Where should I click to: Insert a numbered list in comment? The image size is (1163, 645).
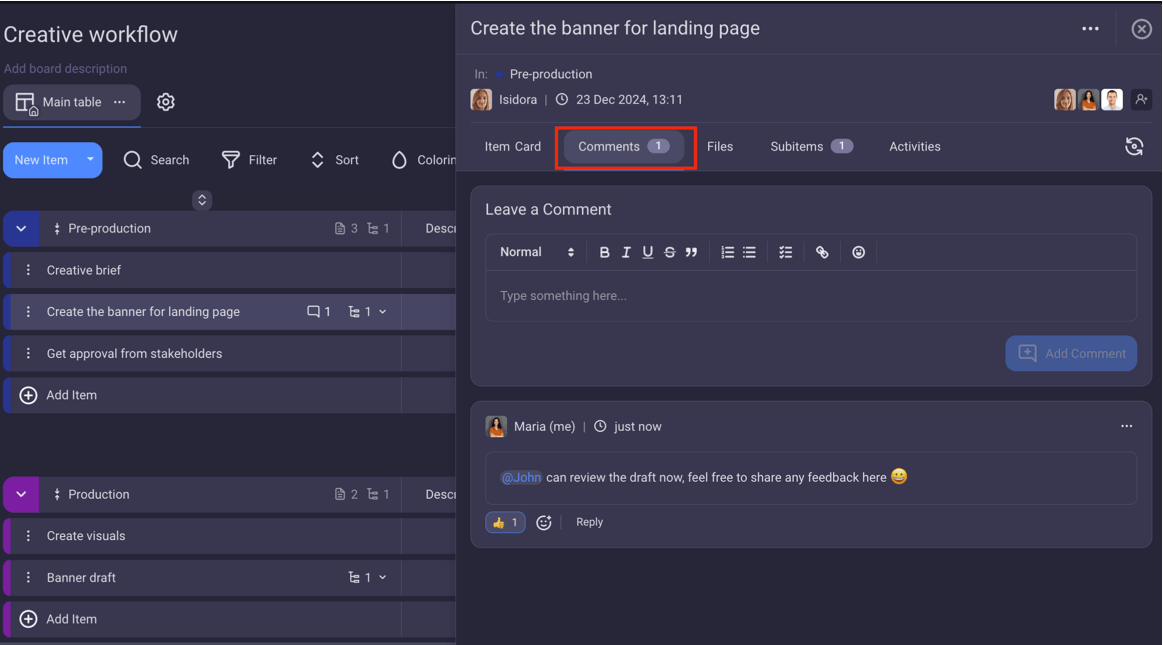coord(727,253)
